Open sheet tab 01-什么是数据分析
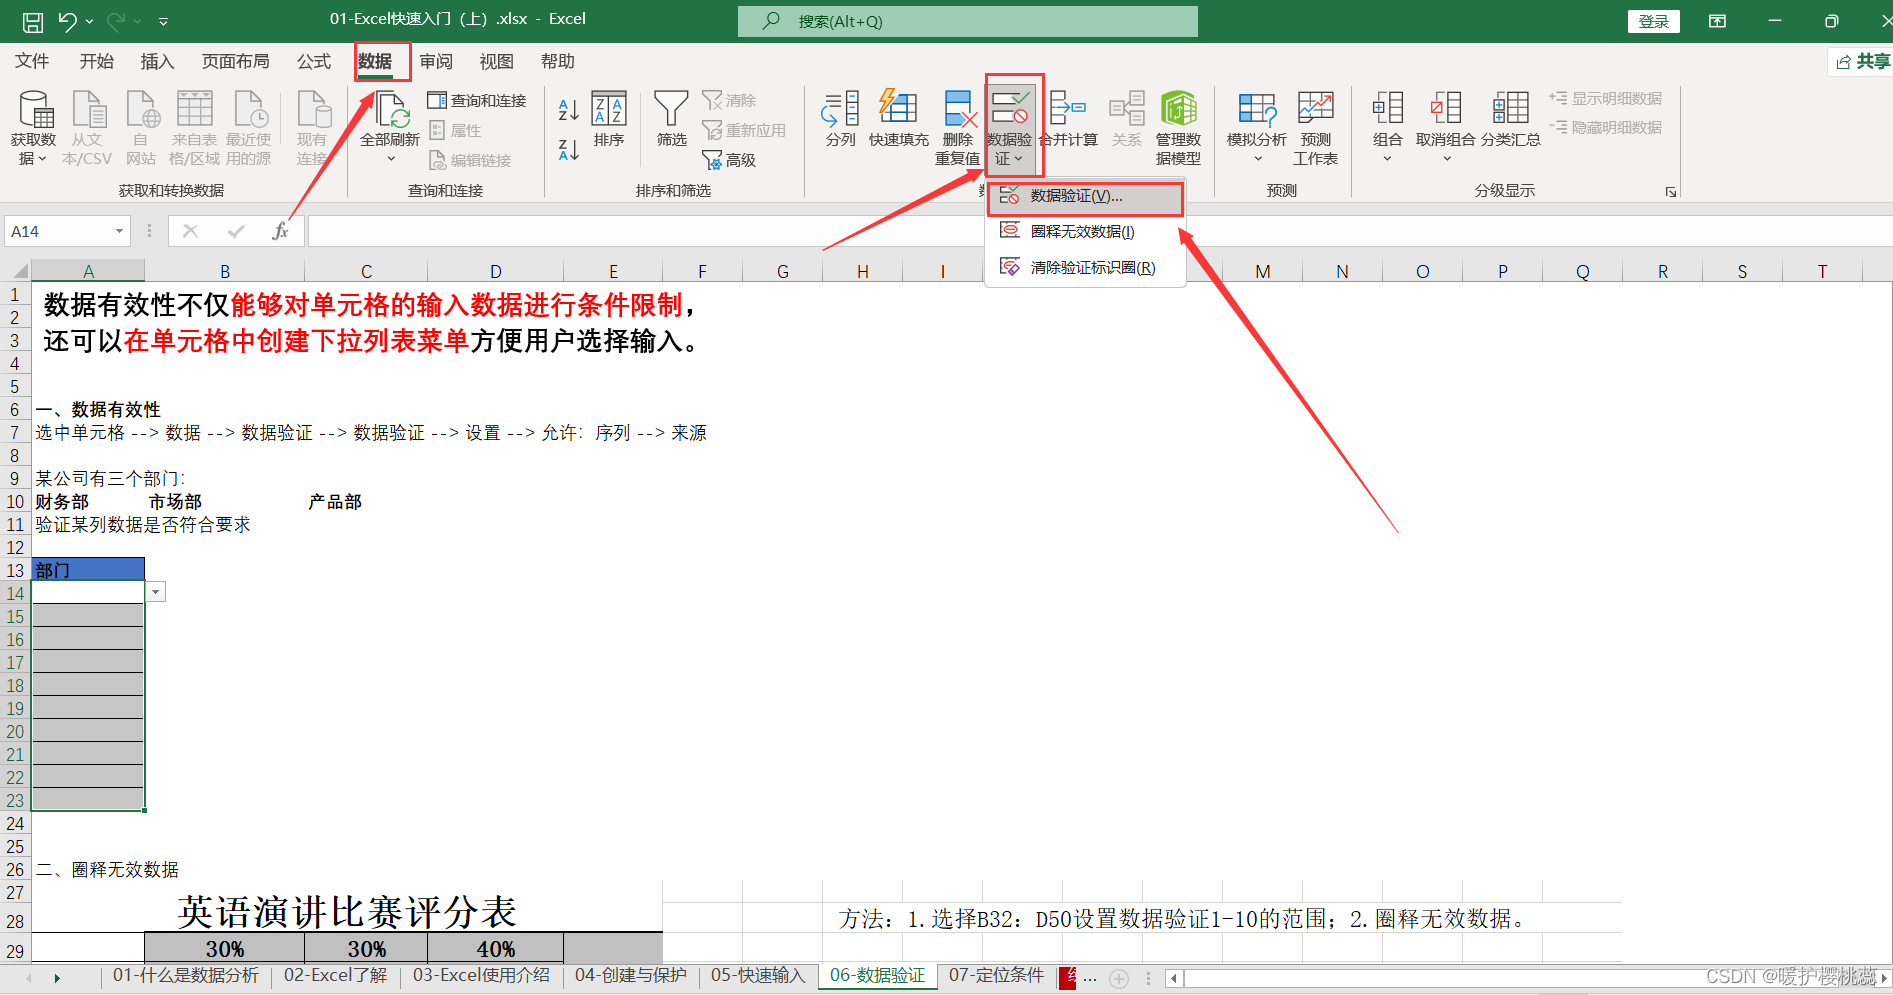1893x995 pixels. tap(186, 976)
